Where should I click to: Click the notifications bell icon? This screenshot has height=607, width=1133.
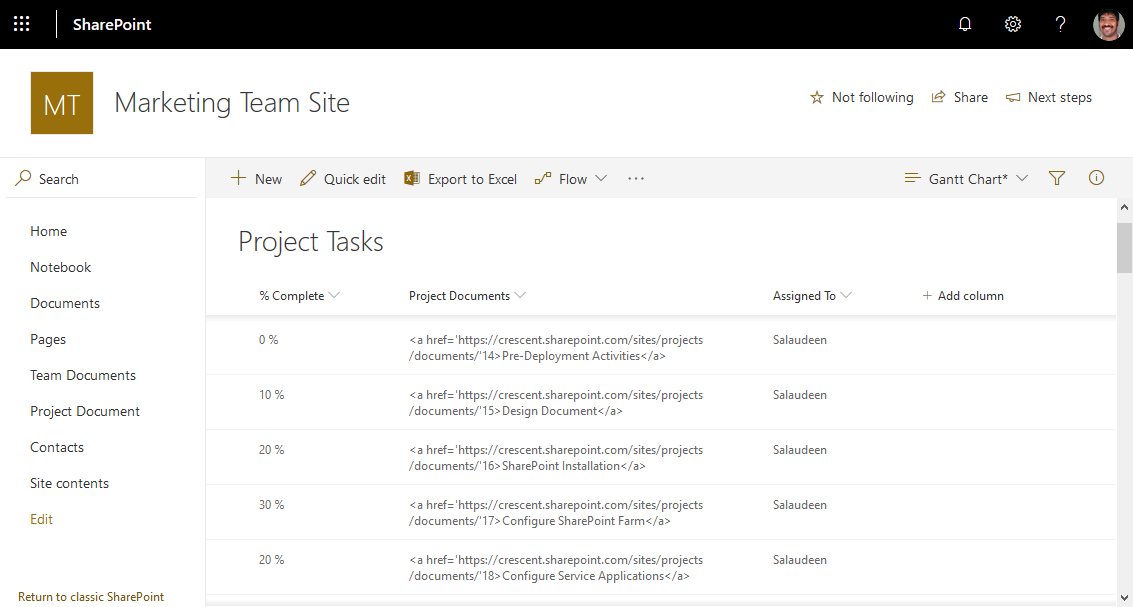click(x=965, y=24)
